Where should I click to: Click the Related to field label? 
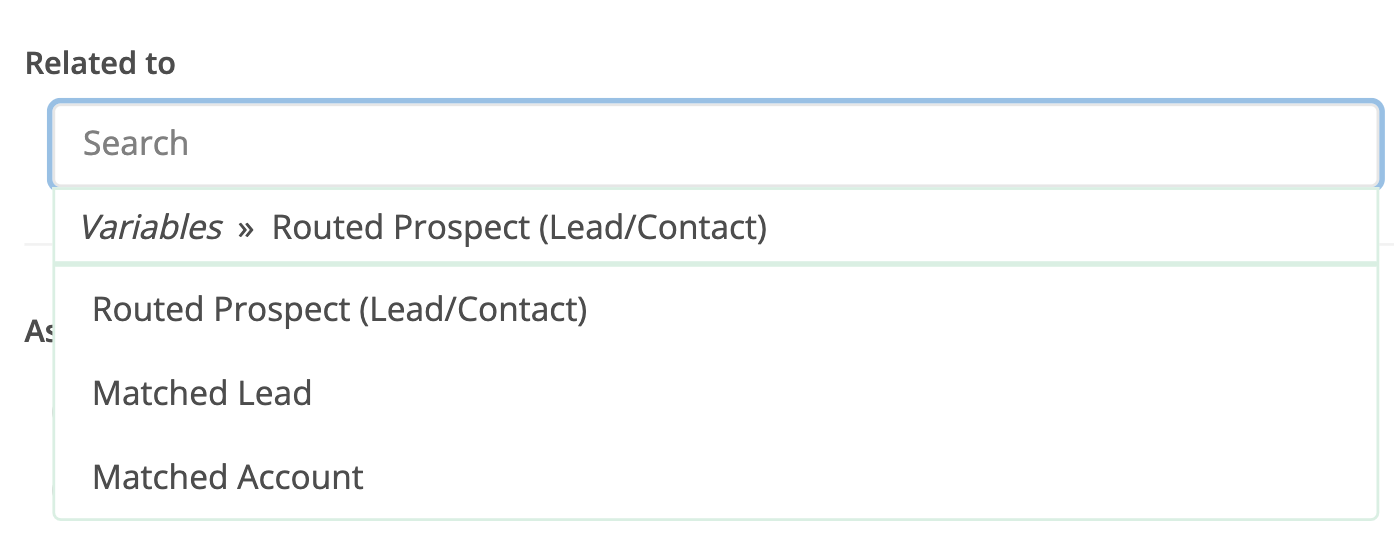[100, 63]
